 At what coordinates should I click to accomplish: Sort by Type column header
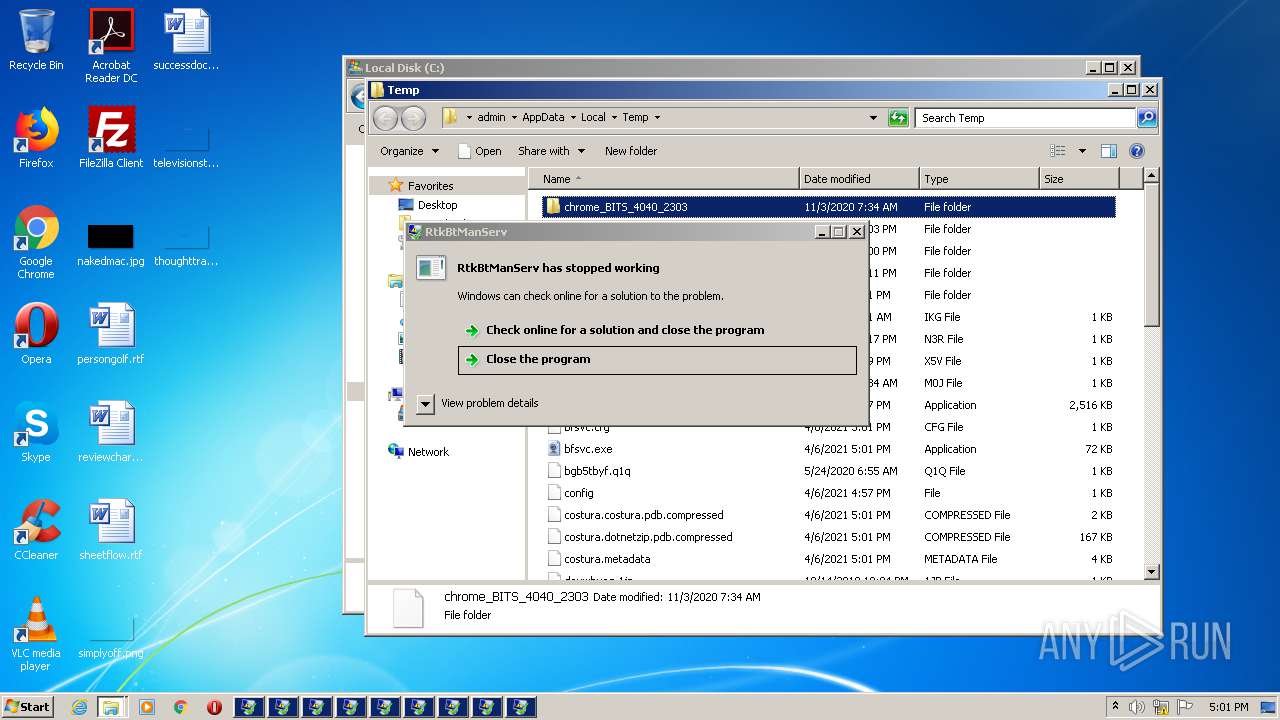979,179
